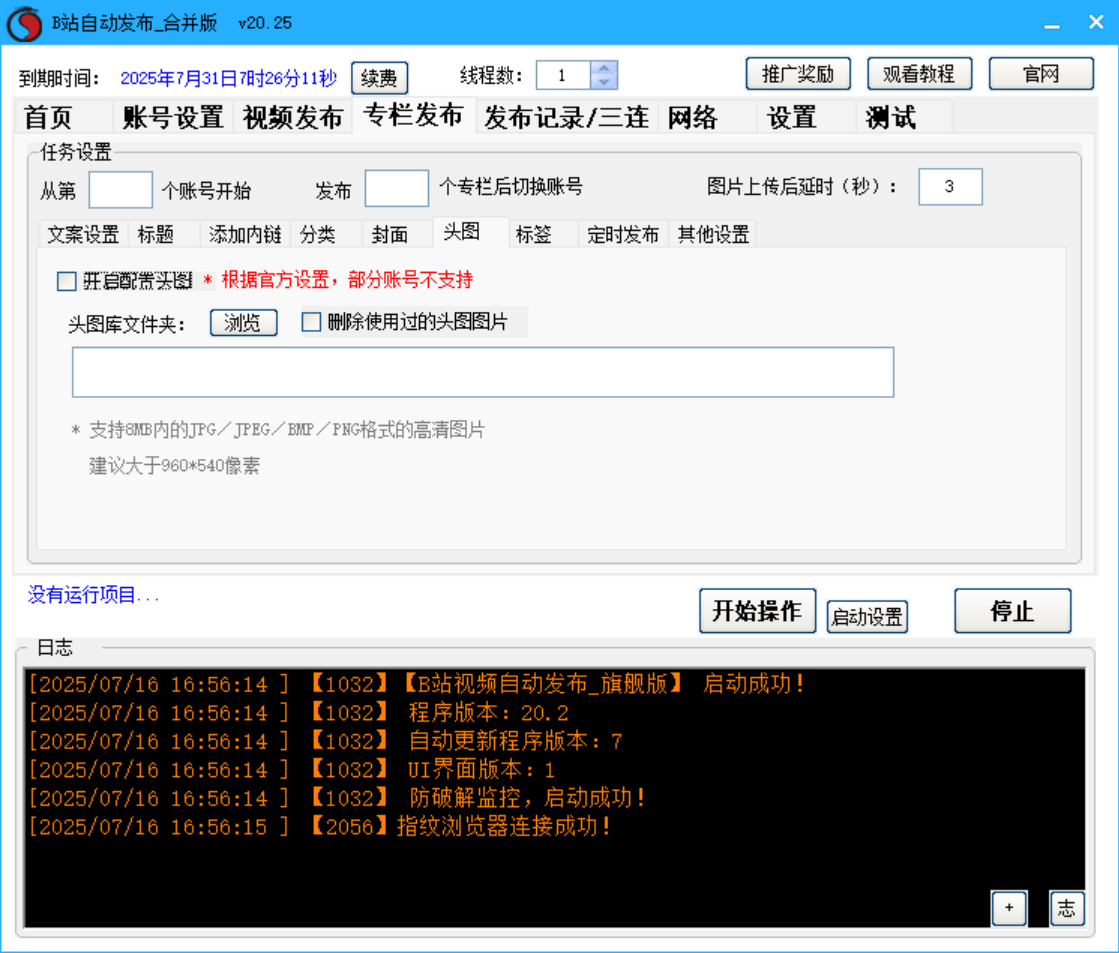
Task: Toggle 删除使用过的头图图片 checkbox
Action: 311,322
